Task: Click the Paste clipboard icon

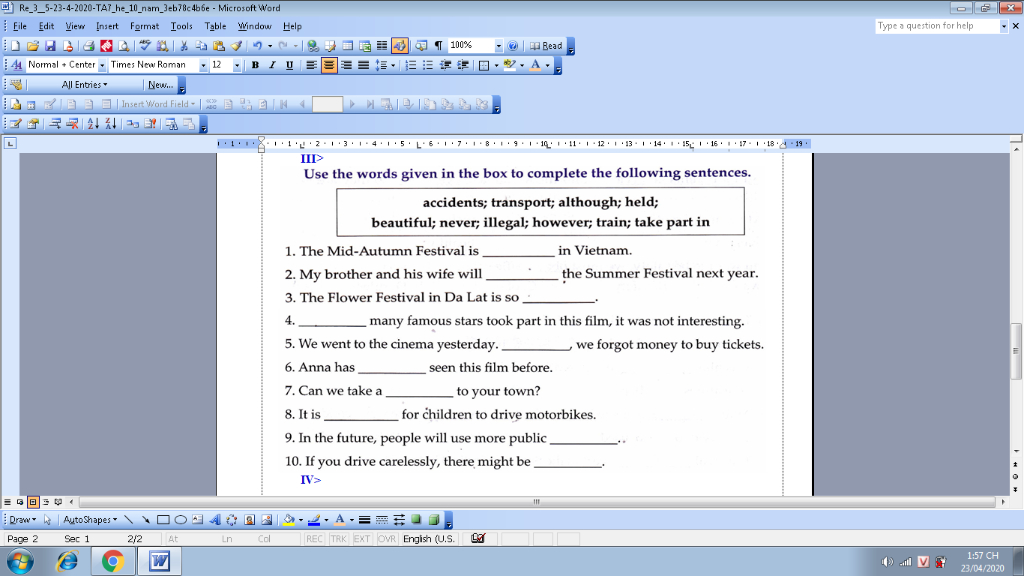Action: tap(219, 46)
